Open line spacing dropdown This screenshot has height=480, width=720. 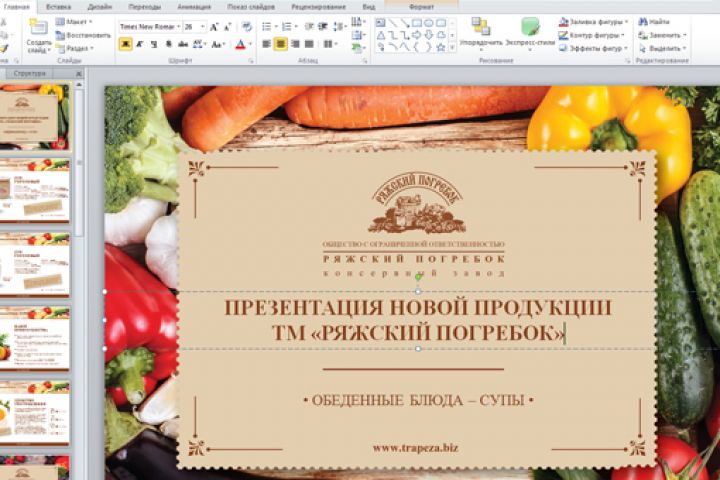[339, 27]
